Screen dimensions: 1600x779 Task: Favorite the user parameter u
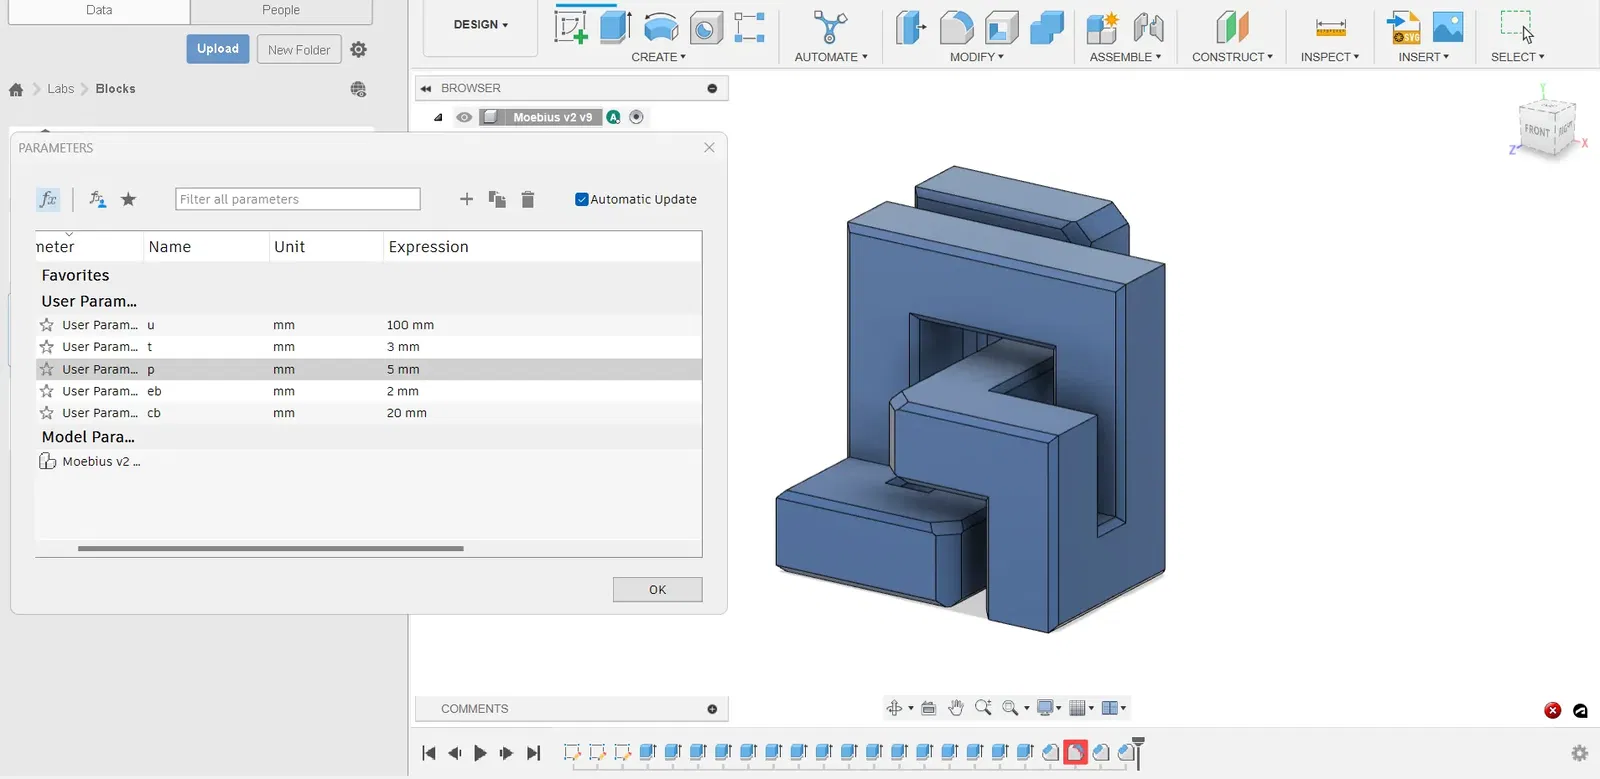pyautogui.click(x=46, y=325)
